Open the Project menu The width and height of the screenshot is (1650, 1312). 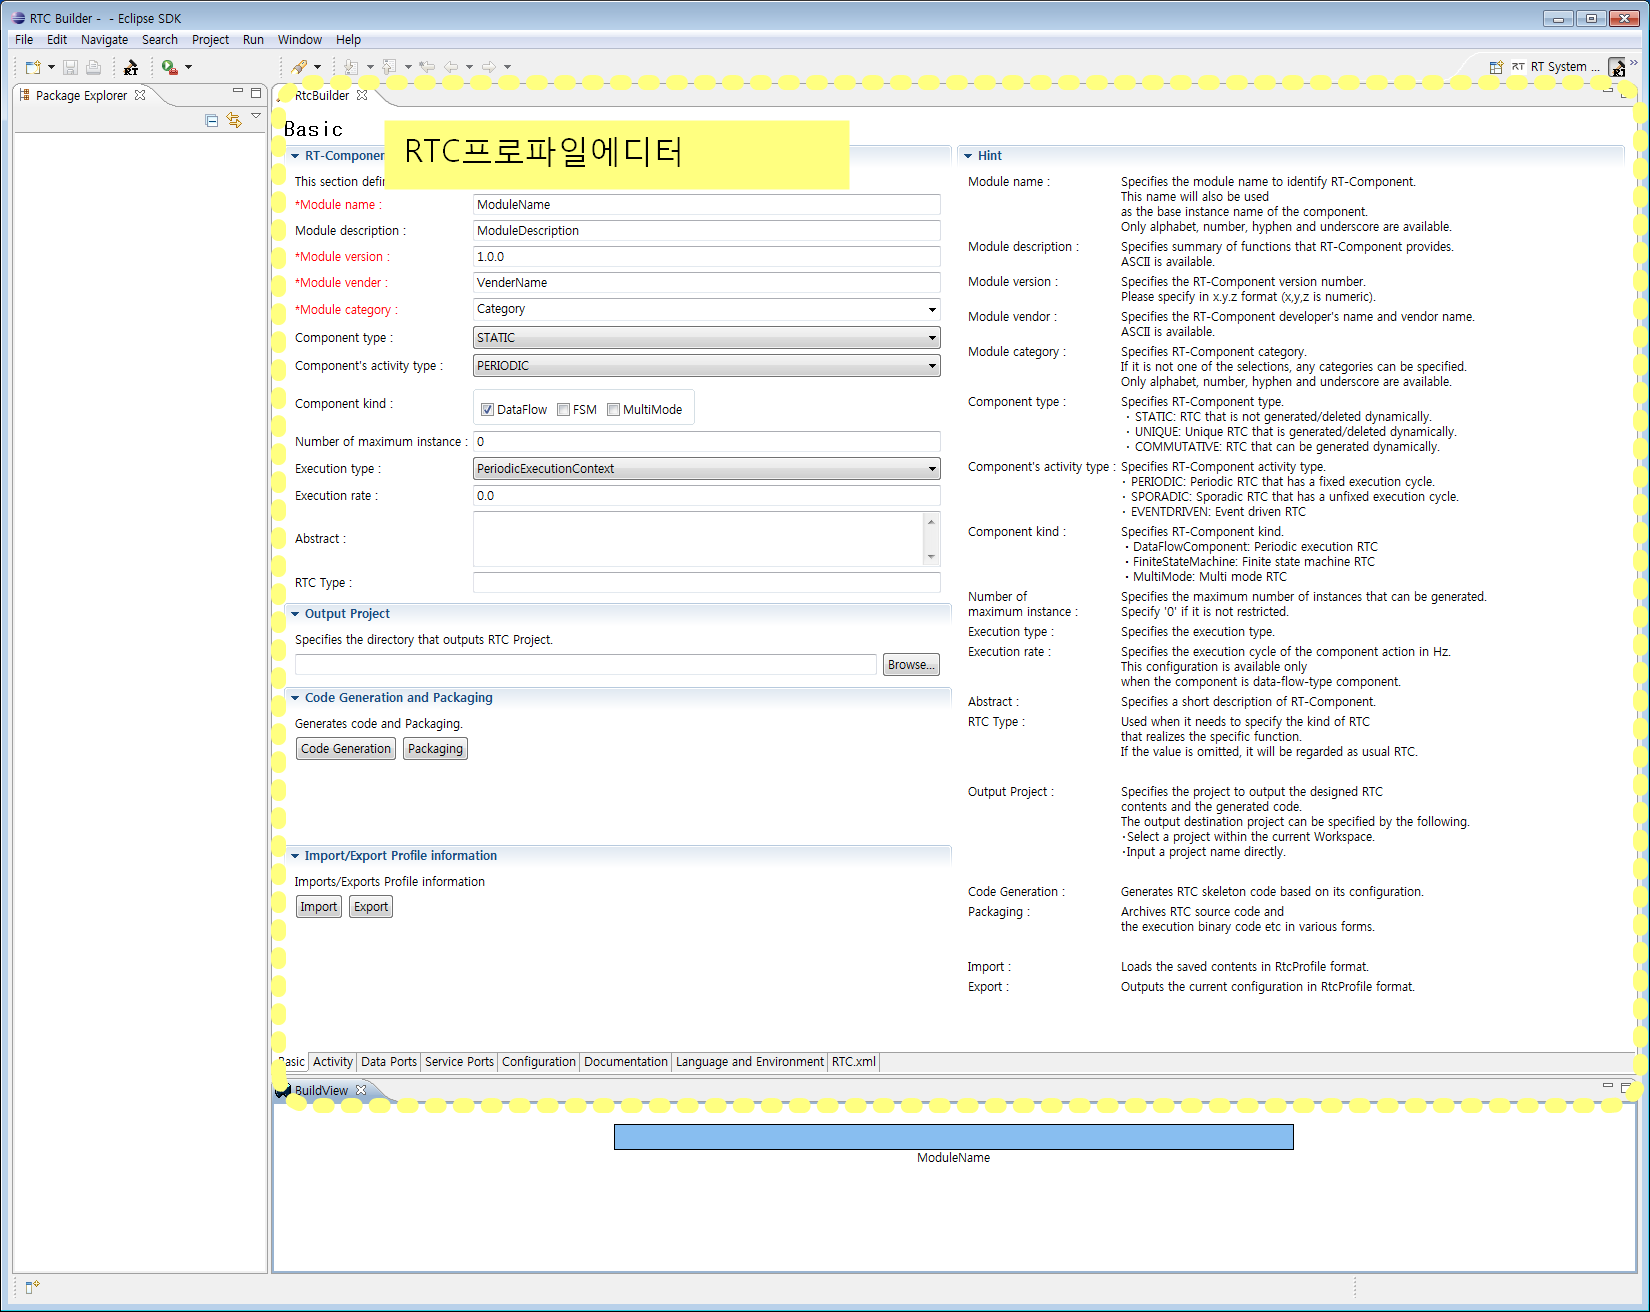click(210, 40)
